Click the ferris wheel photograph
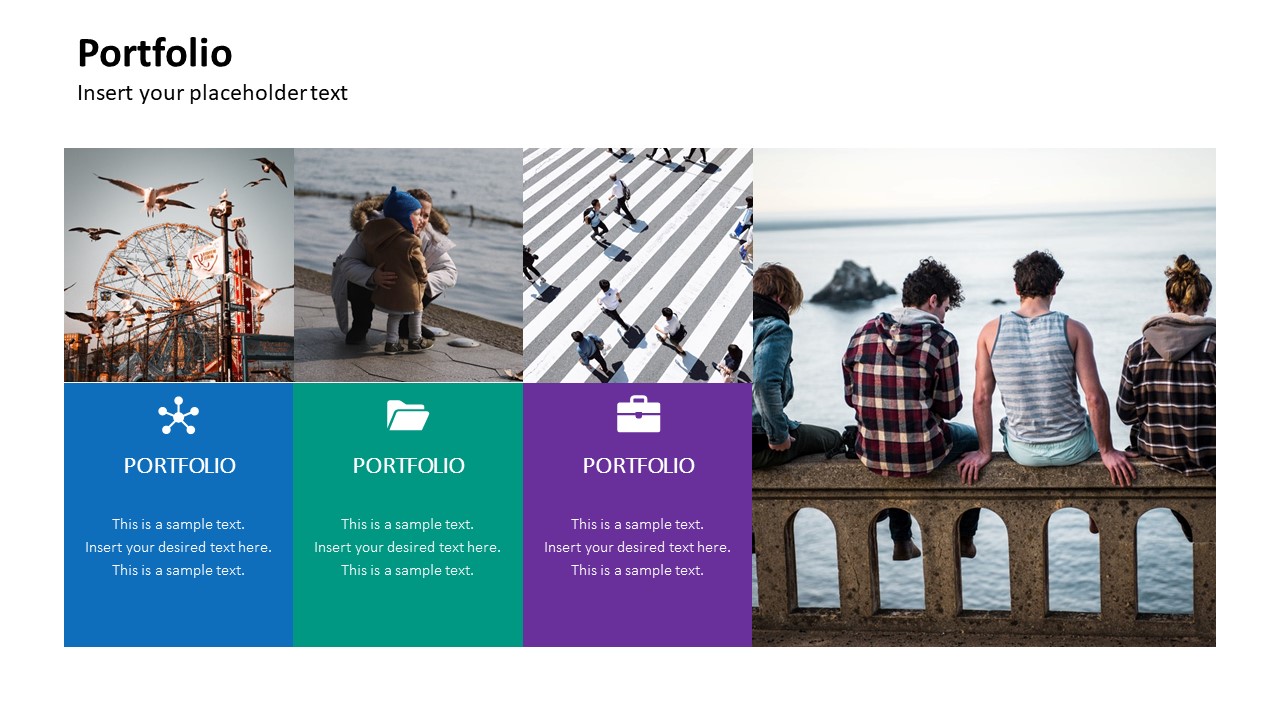This screenshot has height=720, width=1280. click(178, 265)
